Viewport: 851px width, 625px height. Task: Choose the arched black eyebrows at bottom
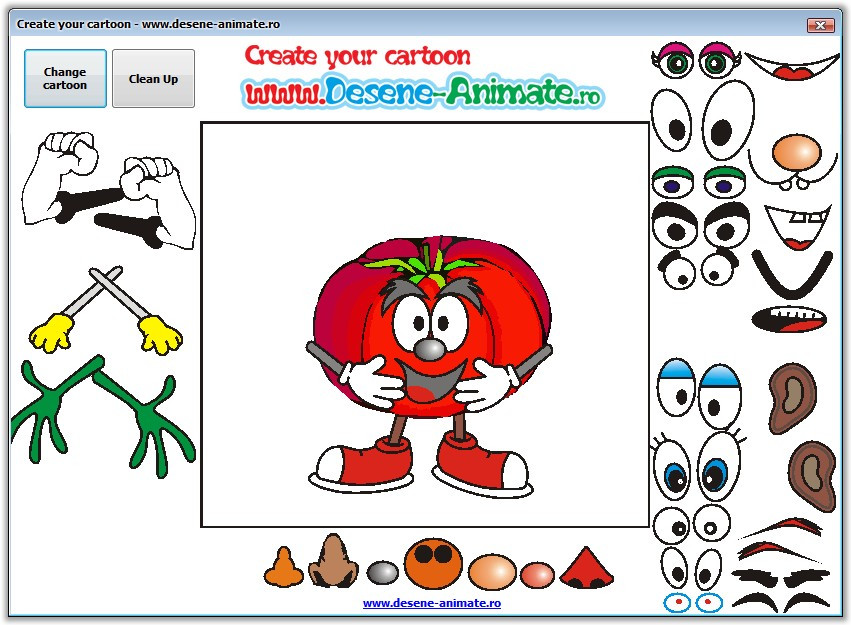click(780, 601)
